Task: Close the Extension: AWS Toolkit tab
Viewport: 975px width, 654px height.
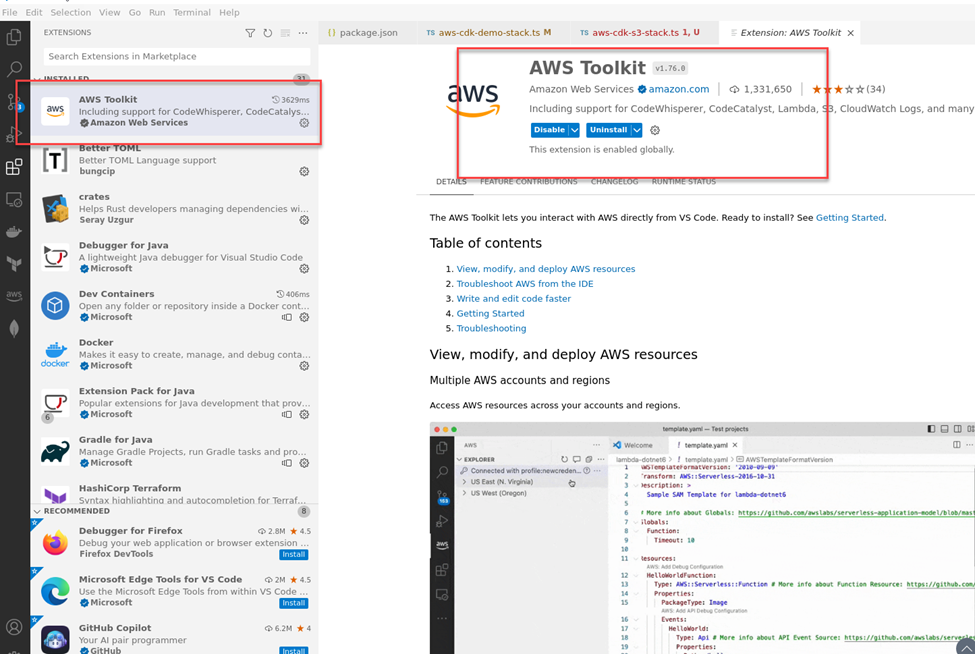Action: (x=851, y=33)
